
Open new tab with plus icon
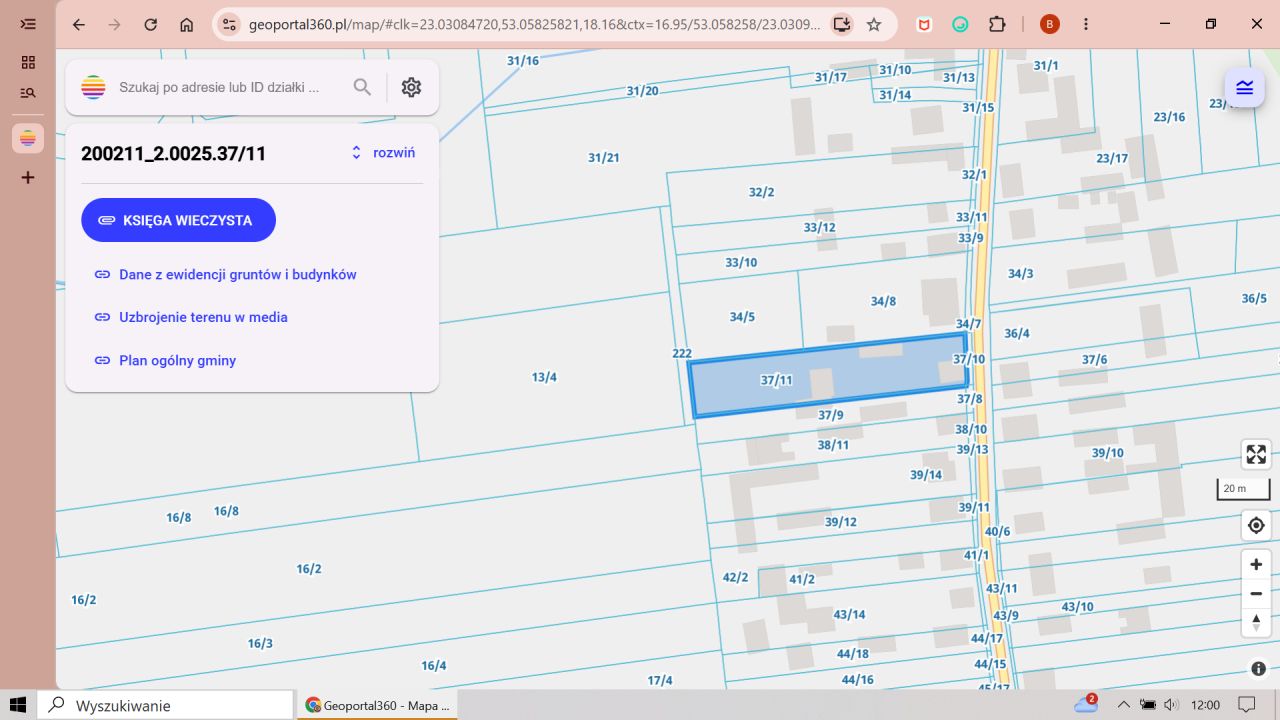point(28,177)
